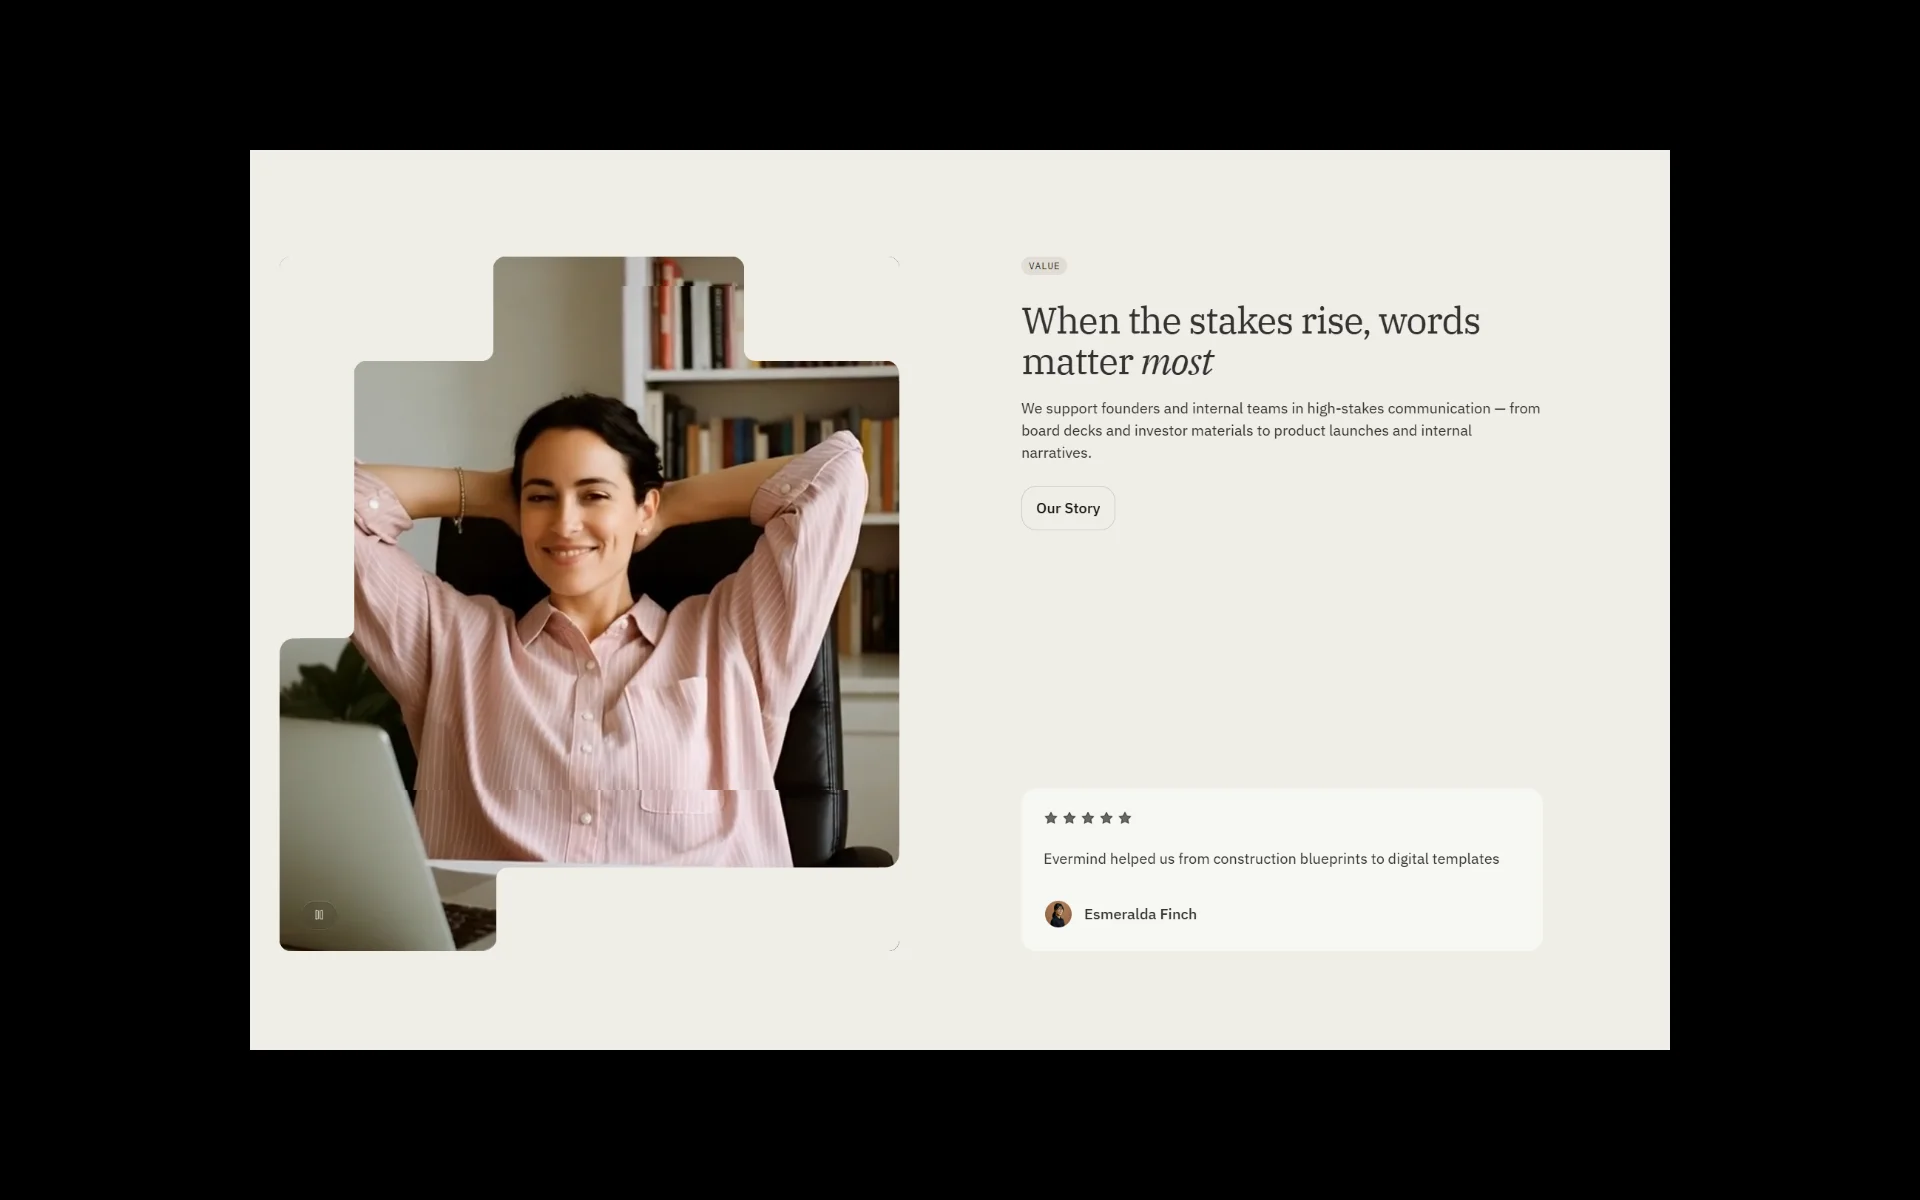
Task: Click the VALUE tag badge
Action: [1044, 266]
